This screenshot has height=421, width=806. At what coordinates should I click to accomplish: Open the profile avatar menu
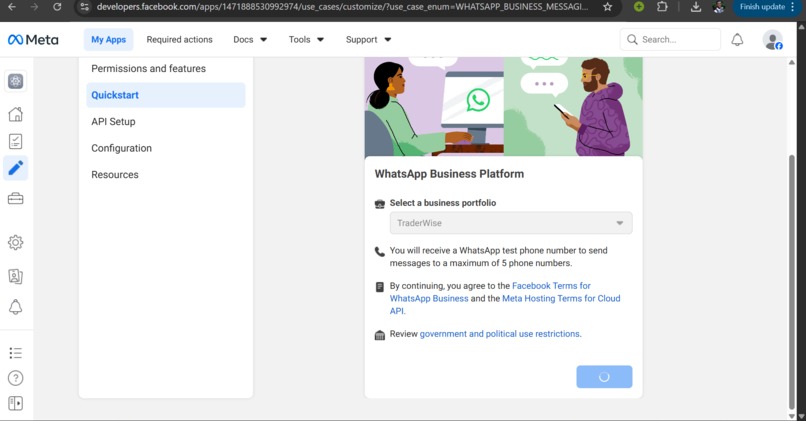tap(772, 40)
